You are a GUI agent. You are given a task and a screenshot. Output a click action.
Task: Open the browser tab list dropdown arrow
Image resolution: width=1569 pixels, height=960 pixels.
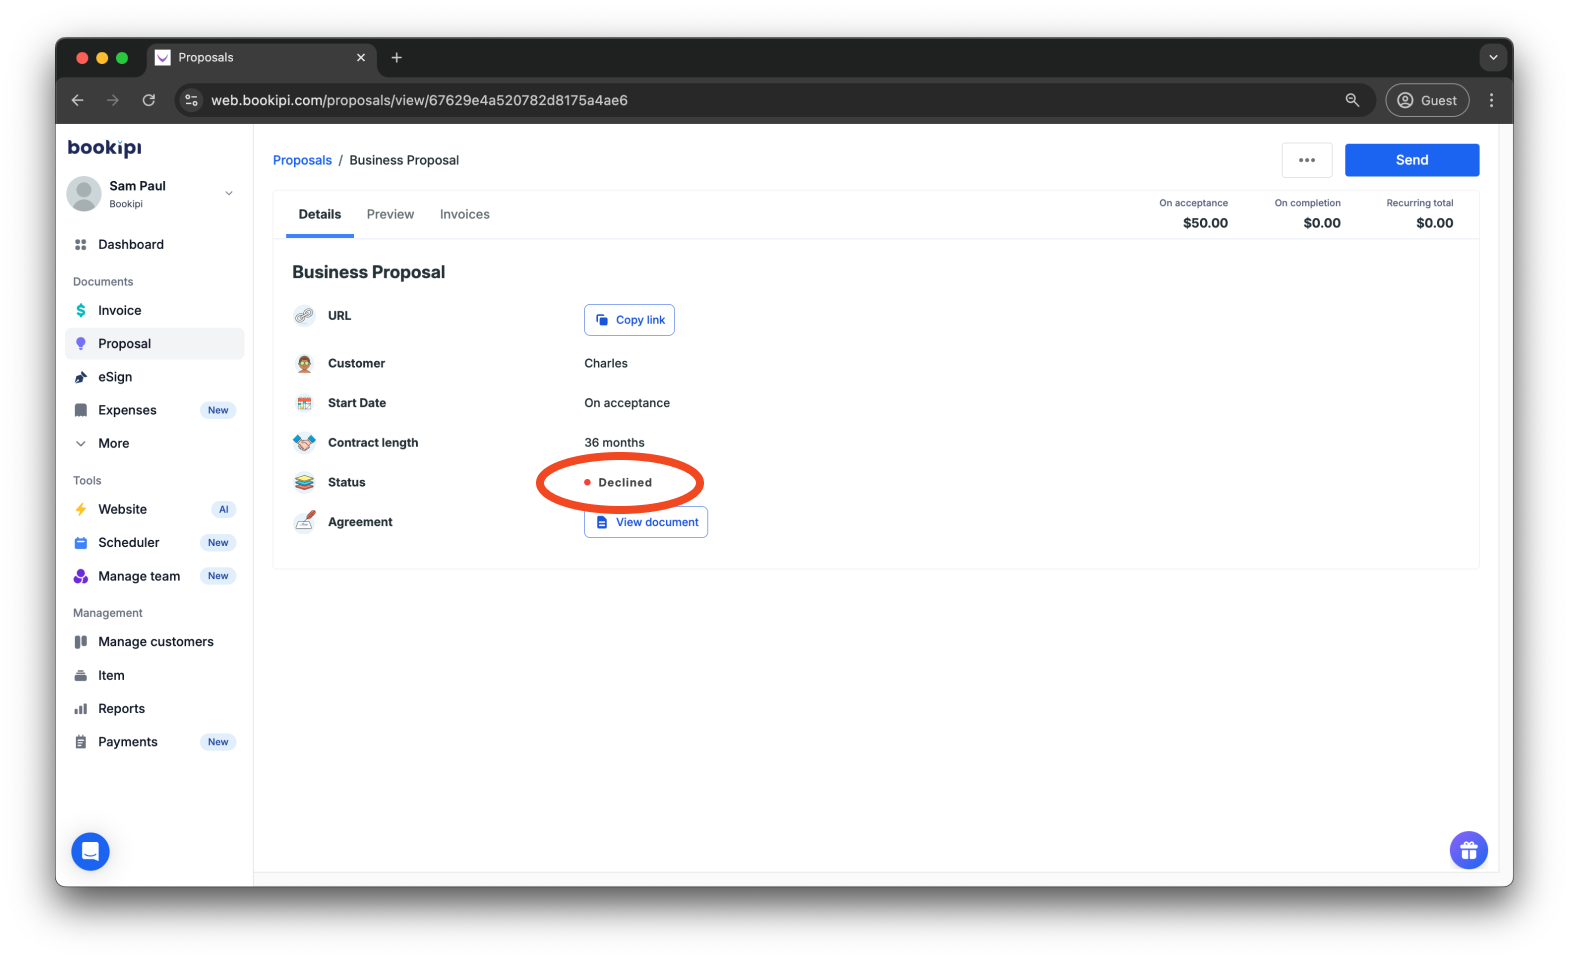click(1493, 58)
